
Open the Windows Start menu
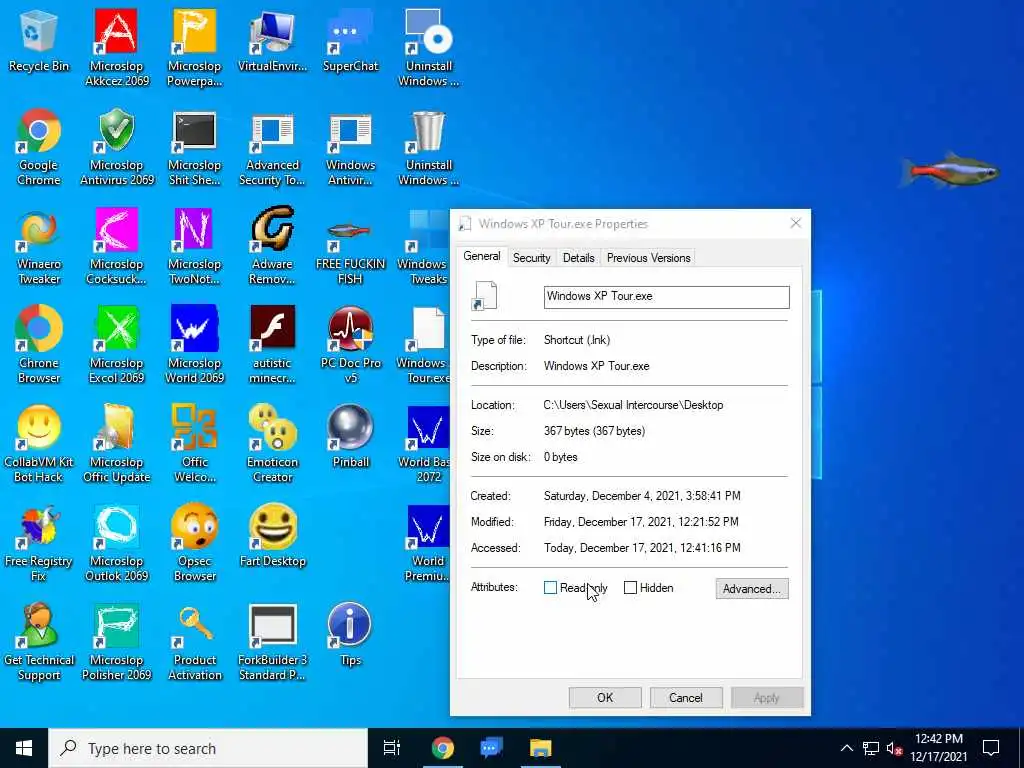point(24,748)
